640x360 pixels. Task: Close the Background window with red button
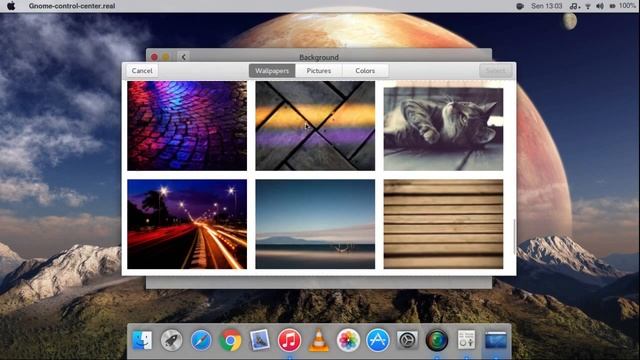154,57
